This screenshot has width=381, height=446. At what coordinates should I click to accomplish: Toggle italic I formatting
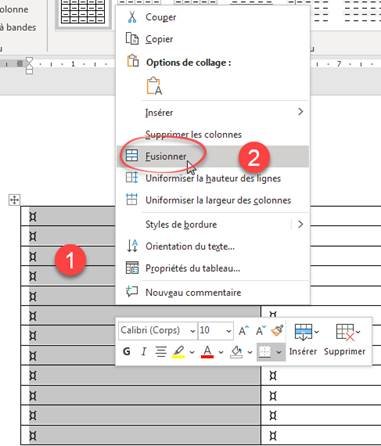pos(144,351)
